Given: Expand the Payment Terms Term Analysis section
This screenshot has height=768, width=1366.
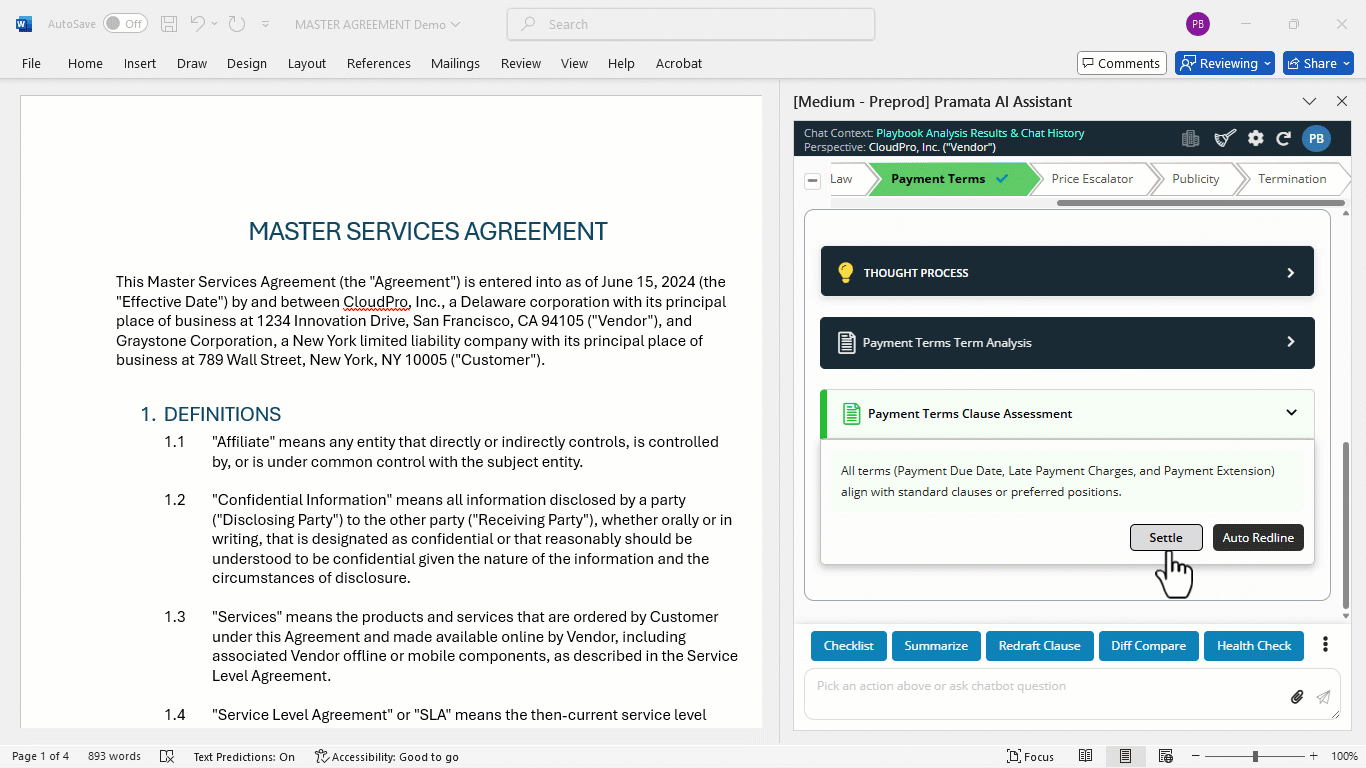Looking at the screenshot, I should click(x=1067, y=342).
